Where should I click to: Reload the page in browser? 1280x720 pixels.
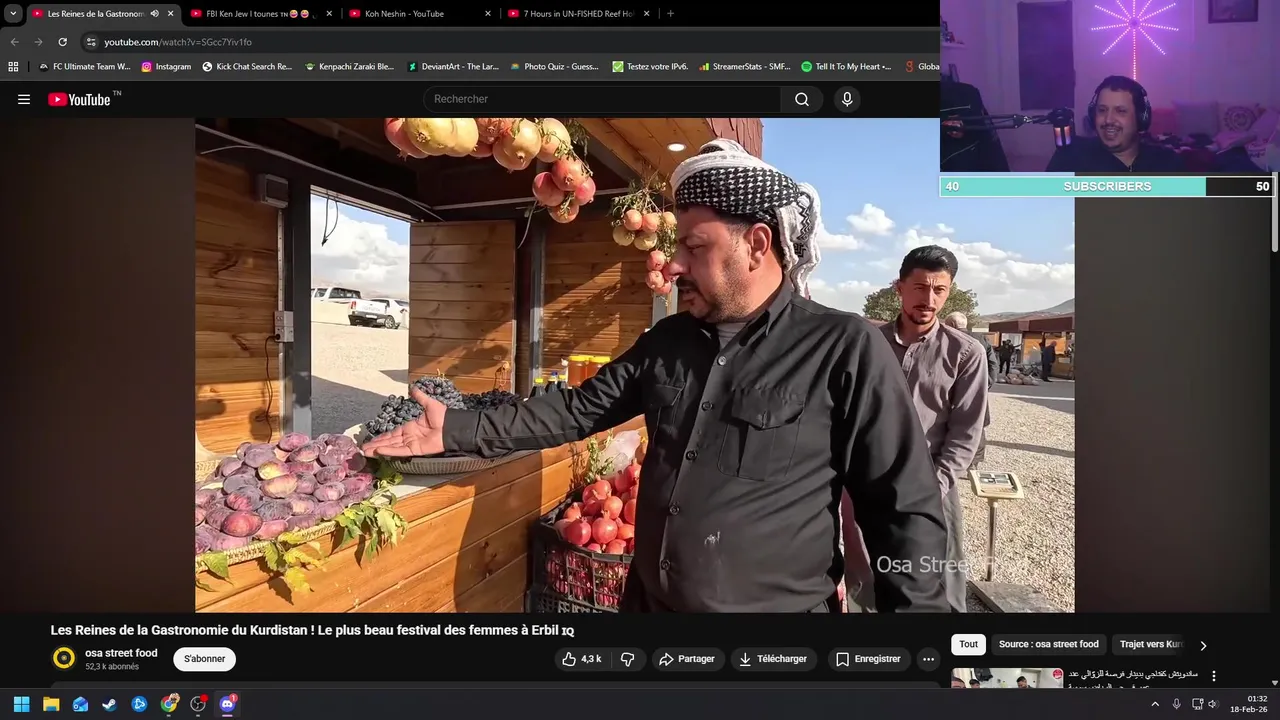pyautogui.click(x=62, y=42)
